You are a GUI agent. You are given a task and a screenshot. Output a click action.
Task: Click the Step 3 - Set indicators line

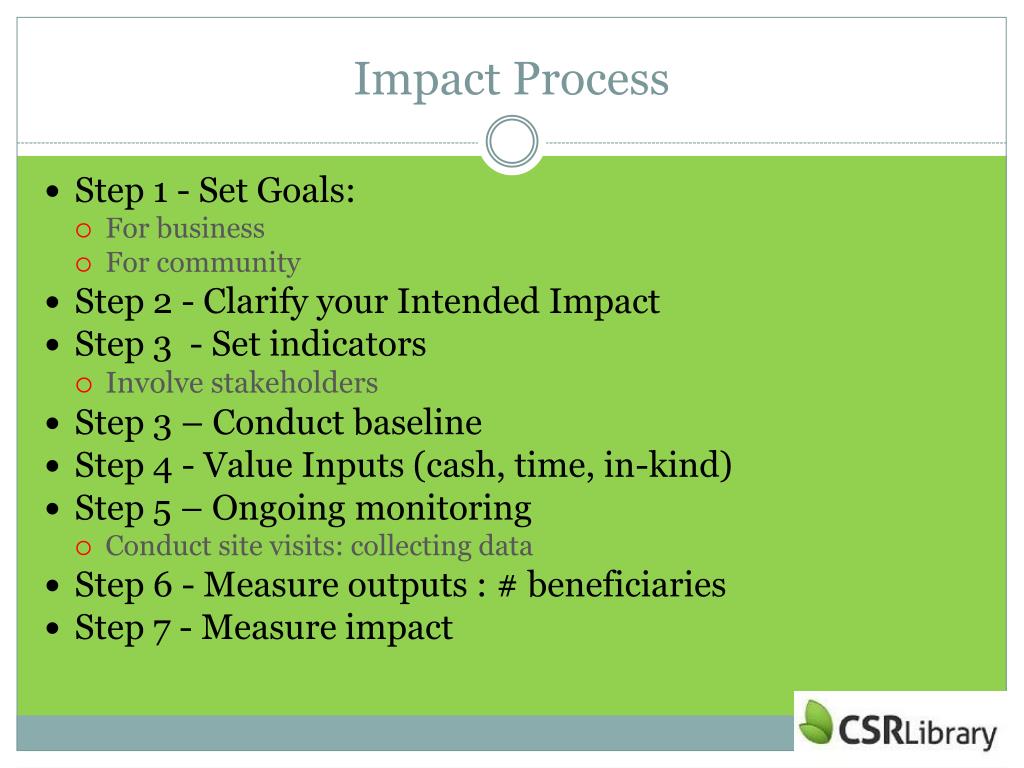[250, 345]
